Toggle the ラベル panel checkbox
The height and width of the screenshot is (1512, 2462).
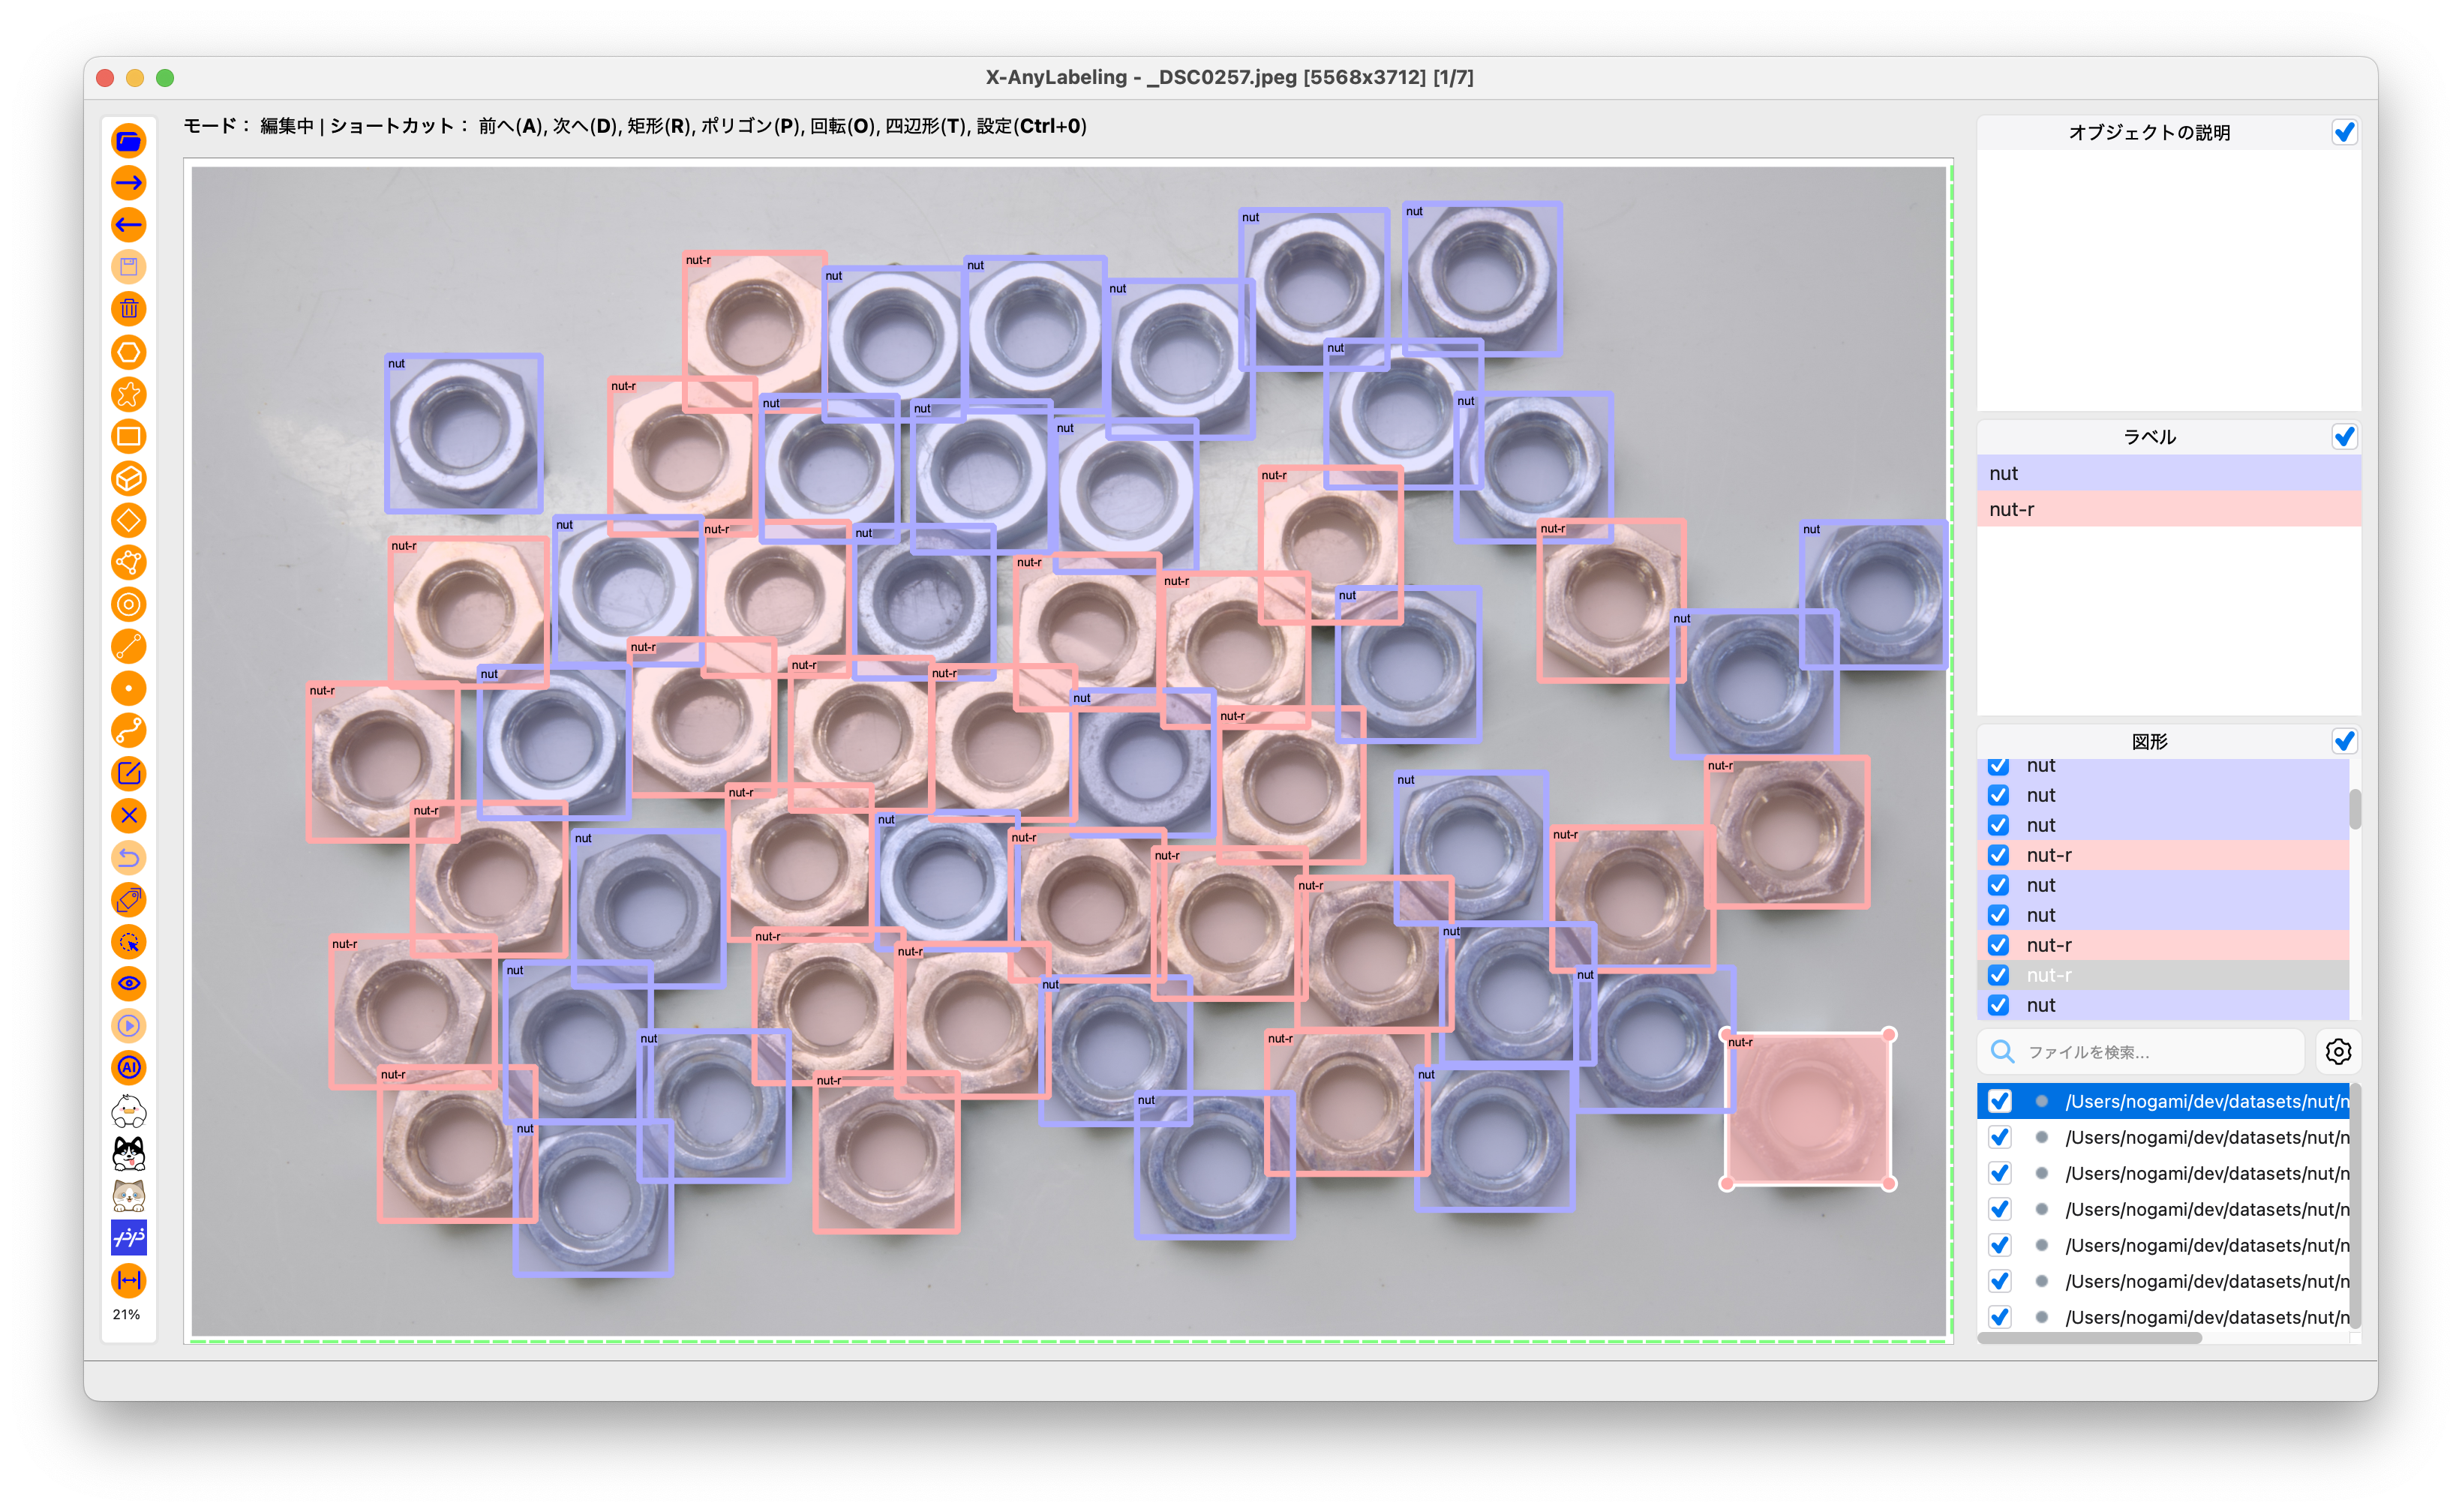pyautogui.click(x=2344, y=437)
